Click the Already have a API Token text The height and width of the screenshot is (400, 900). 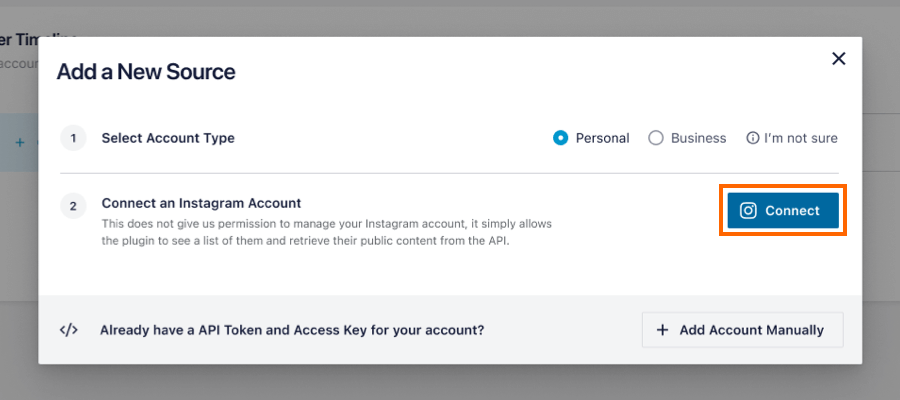(x=292, y=329)
